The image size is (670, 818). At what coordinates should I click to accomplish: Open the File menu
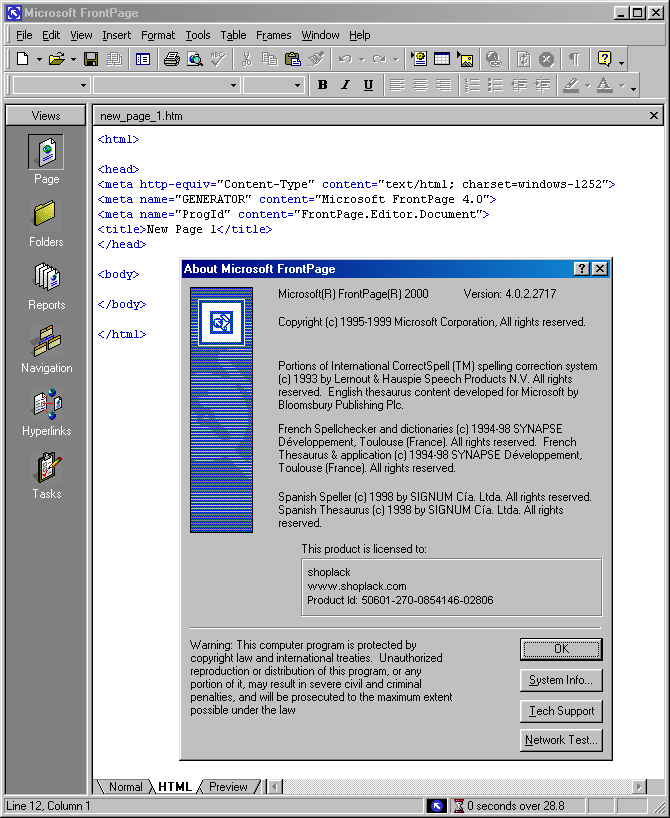point(24,35)
